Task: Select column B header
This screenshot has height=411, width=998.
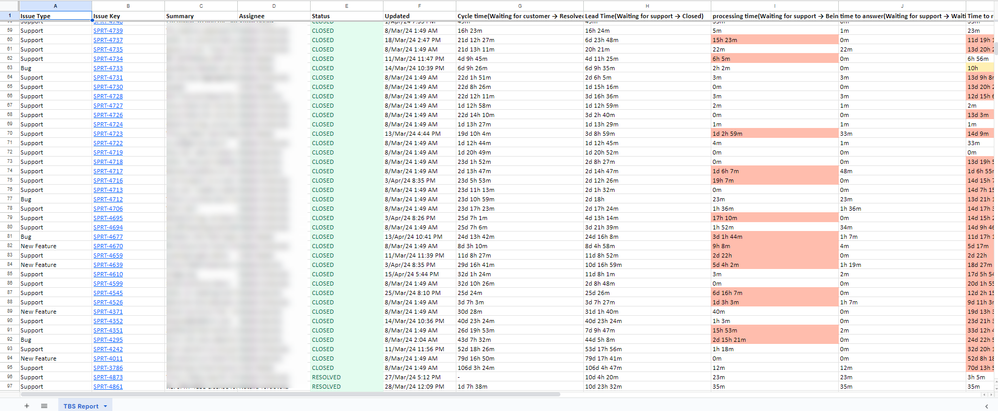Action: [128, 5]
